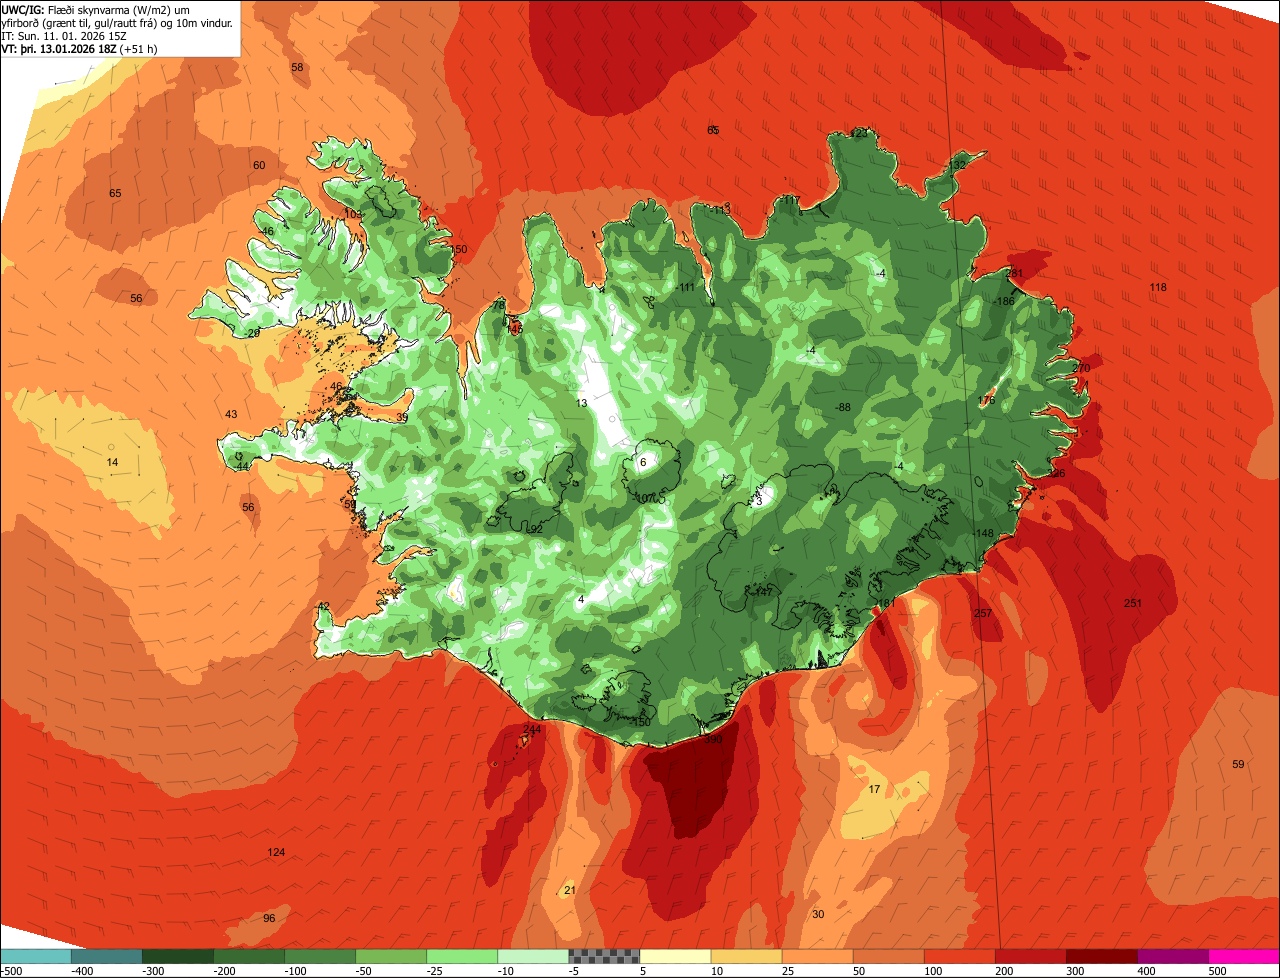Click the '-500' legend label
Screen dimensions: 1280x978
click(13, 970)
